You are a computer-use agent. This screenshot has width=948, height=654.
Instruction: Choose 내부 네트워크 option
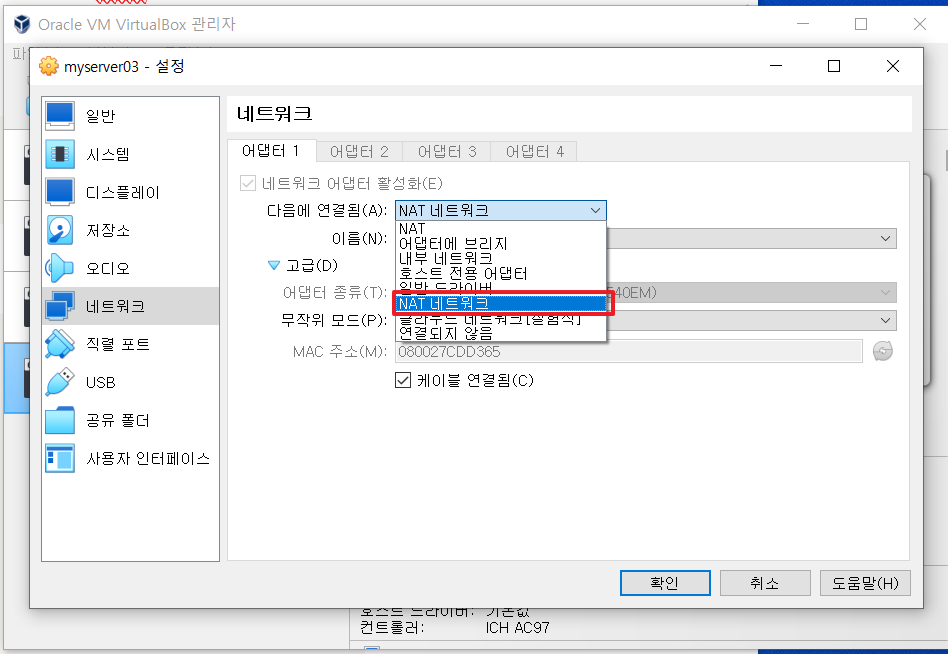[x=501, y=259]
